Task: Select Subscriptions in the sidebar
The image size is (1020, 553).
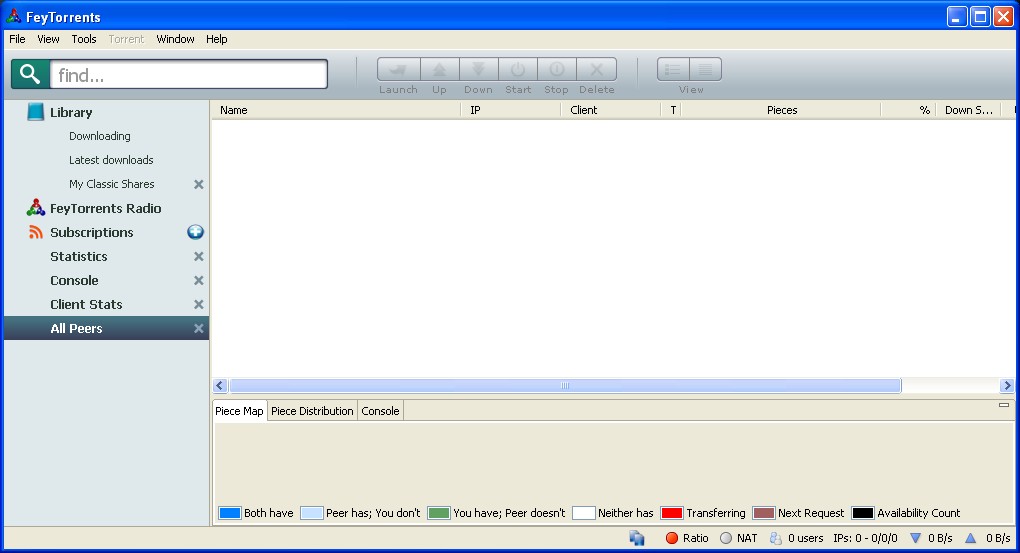Action: (92, 232)
